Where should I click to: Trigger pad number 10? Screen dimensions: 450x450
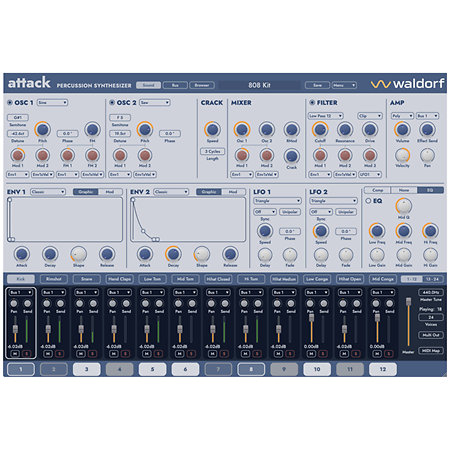point(317,369)
